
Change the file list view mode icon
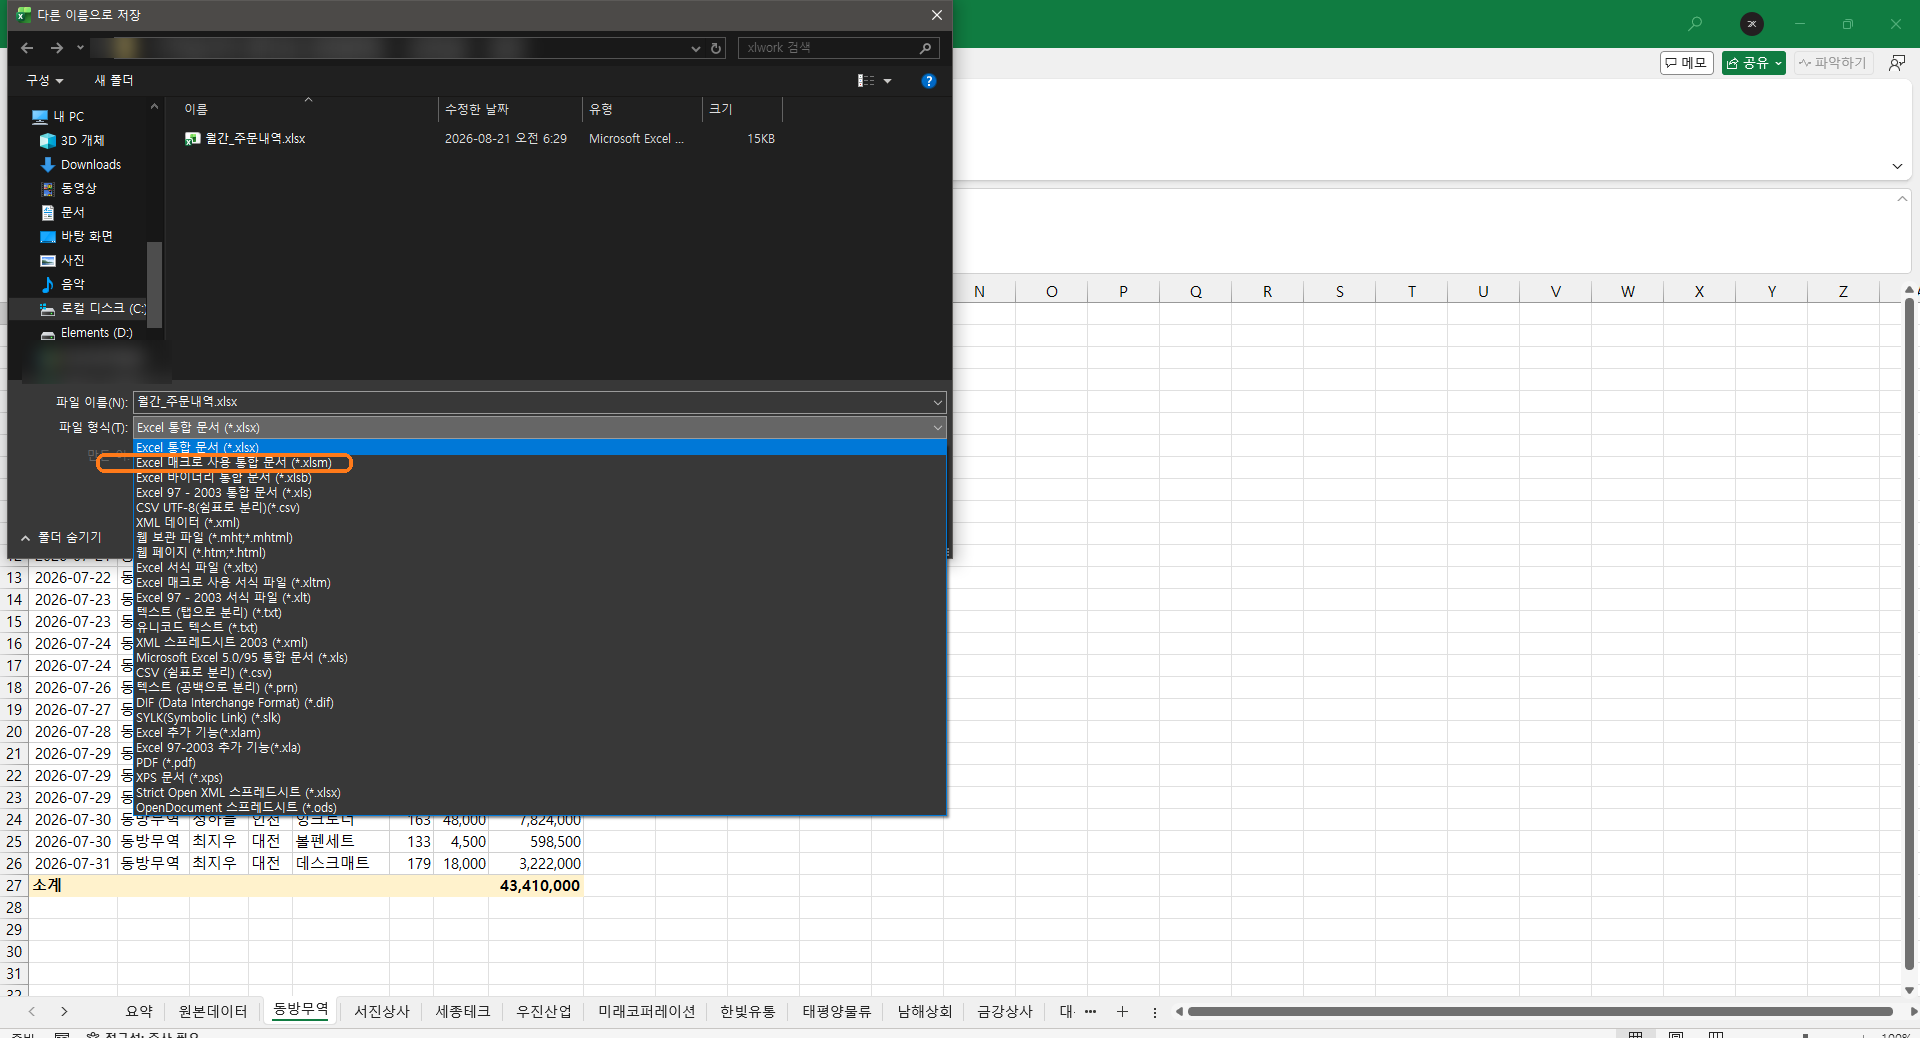866,81
